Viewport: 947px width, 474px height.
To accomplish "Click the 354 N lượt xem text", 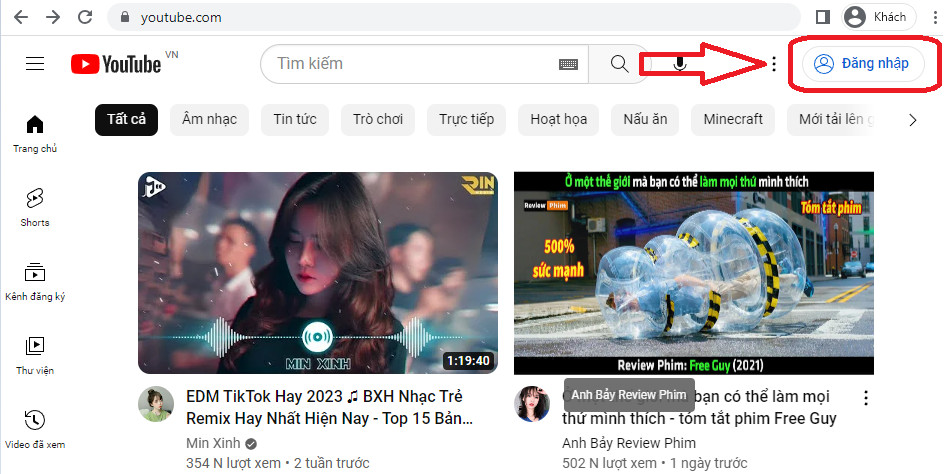I will tap(233, 463).
